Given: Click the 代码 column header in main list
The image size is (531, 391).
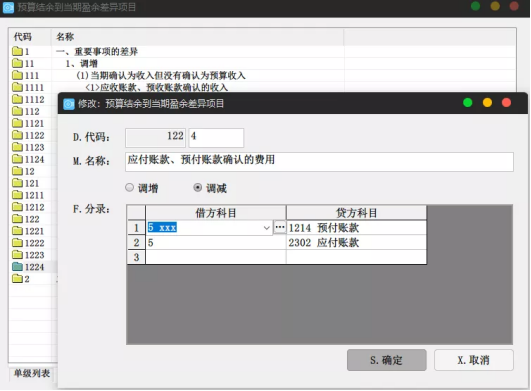Looking at the screenshot, I should (30, 37).
